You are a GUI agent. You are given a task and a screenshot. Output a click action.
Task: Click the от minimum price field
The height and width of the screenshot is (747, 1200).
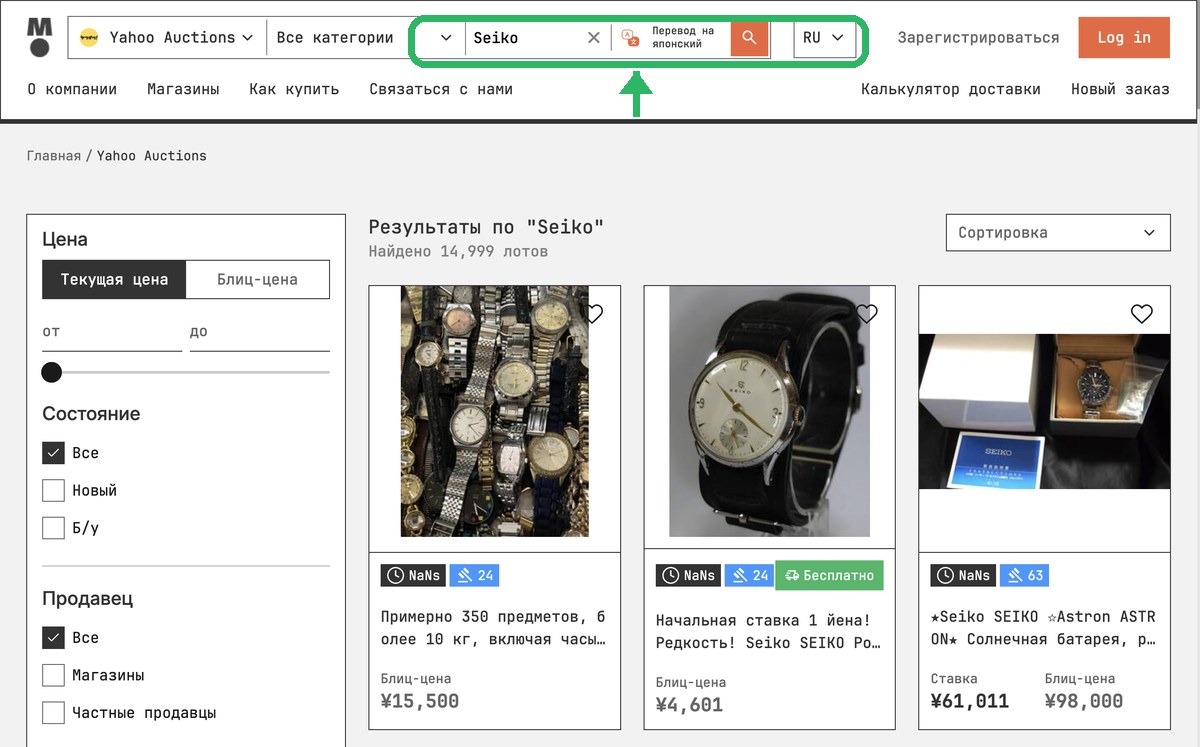click(112, 332)
